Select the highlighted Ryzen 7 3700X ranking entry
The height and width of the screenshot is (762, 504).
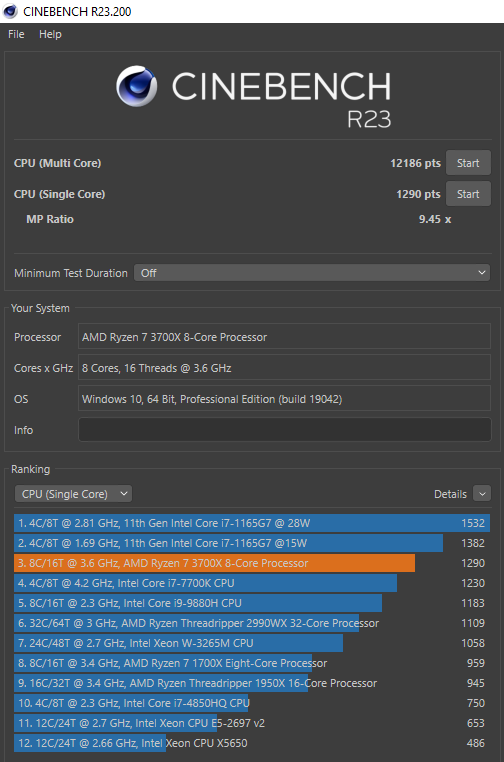pyautogui.click(x=252, y=563)
